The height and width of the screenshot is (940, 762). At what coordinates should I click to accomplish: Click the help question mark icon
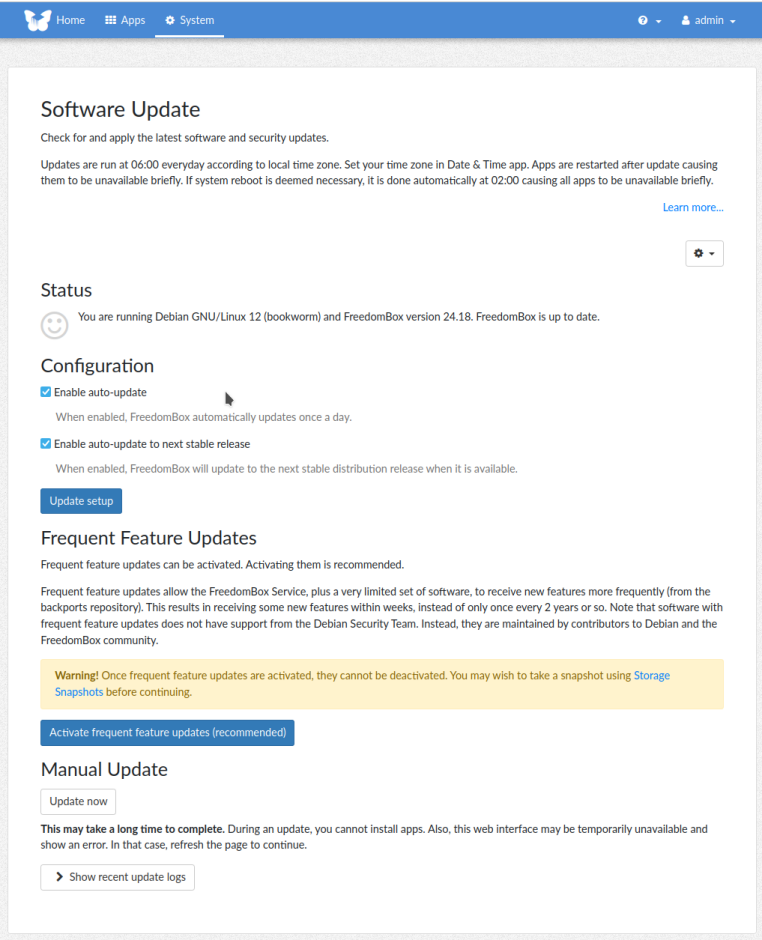[643, 21]
